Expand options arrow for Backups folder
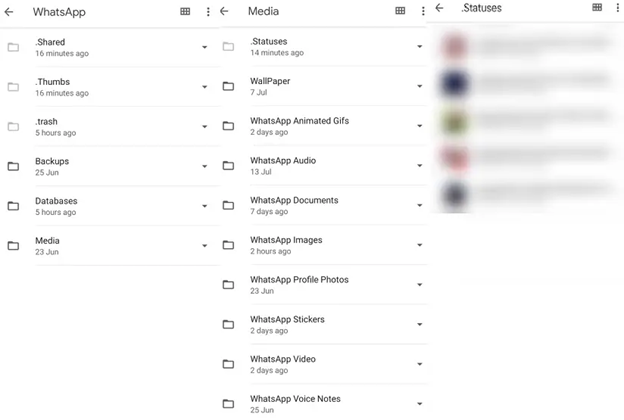The height and width of the screenshot is (420, 624). click(205, 166)
